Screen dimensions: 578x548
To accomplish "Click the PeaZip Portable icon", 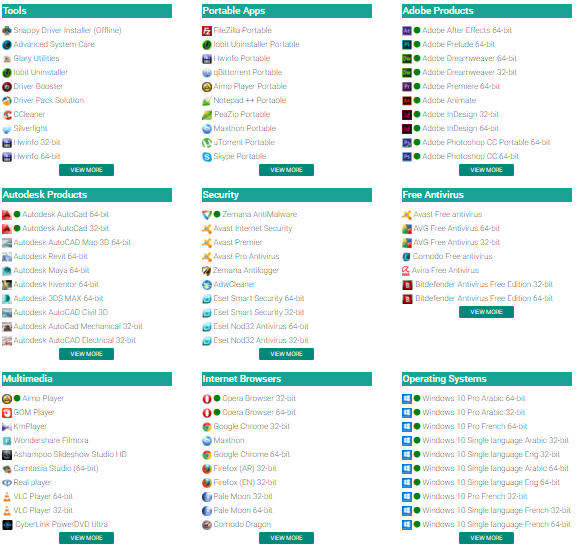I will coord(207,115).
